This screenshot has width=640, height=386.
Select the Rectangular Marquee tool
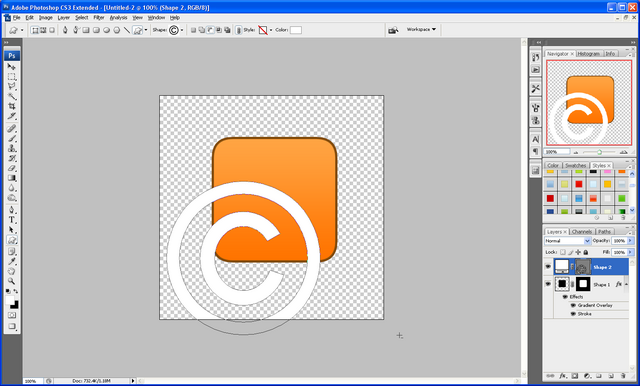[x=12, y=77]
